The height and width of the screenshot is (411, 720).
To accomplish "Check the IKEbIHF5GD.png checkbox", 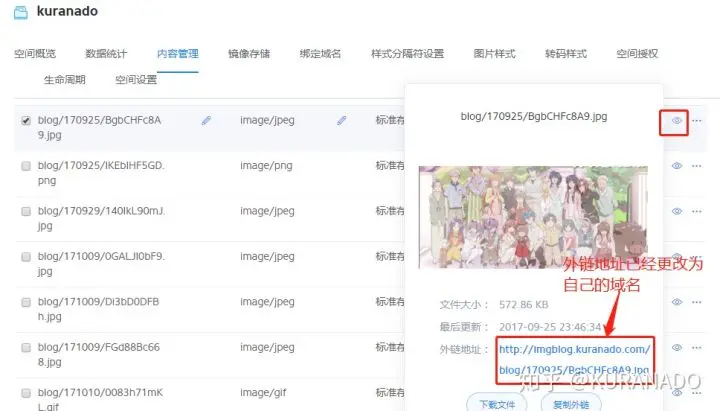I will coord(26,166).
